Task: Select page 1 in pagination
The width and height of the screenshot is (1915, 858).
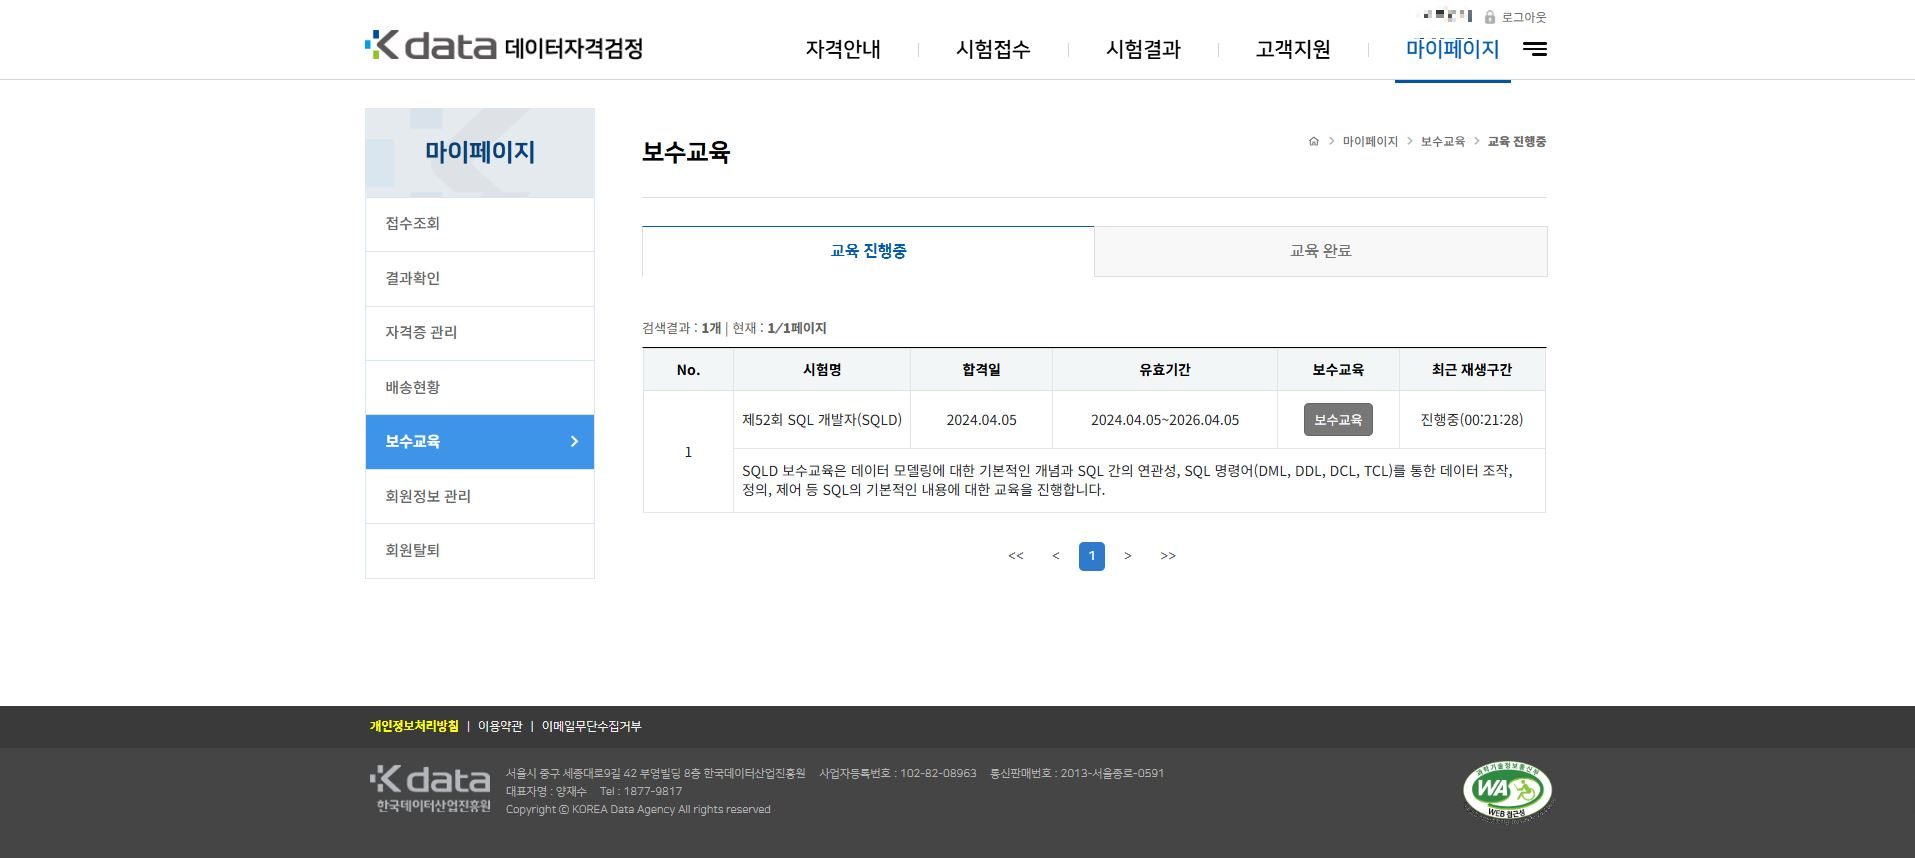Action: (1092, 556)
